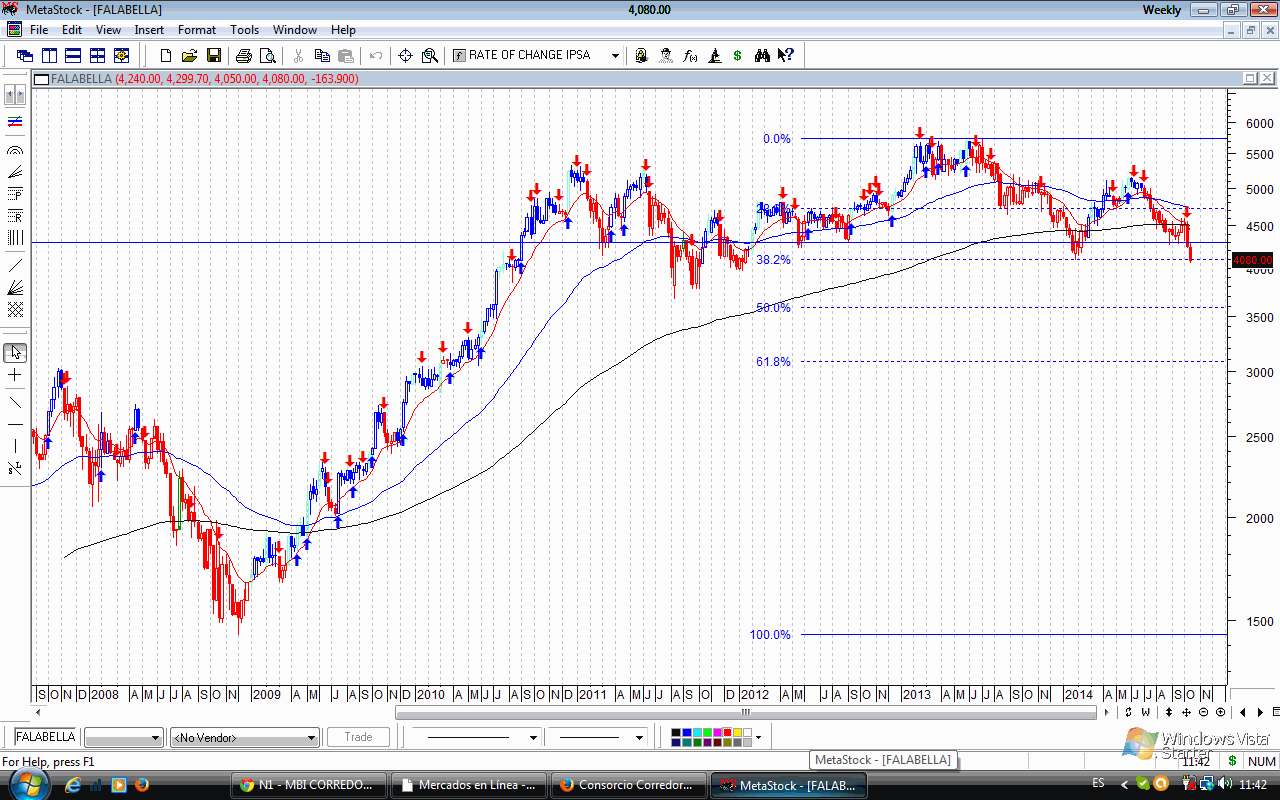
Task: Open the No Vendor dropdown list
Action: [311, 738]
